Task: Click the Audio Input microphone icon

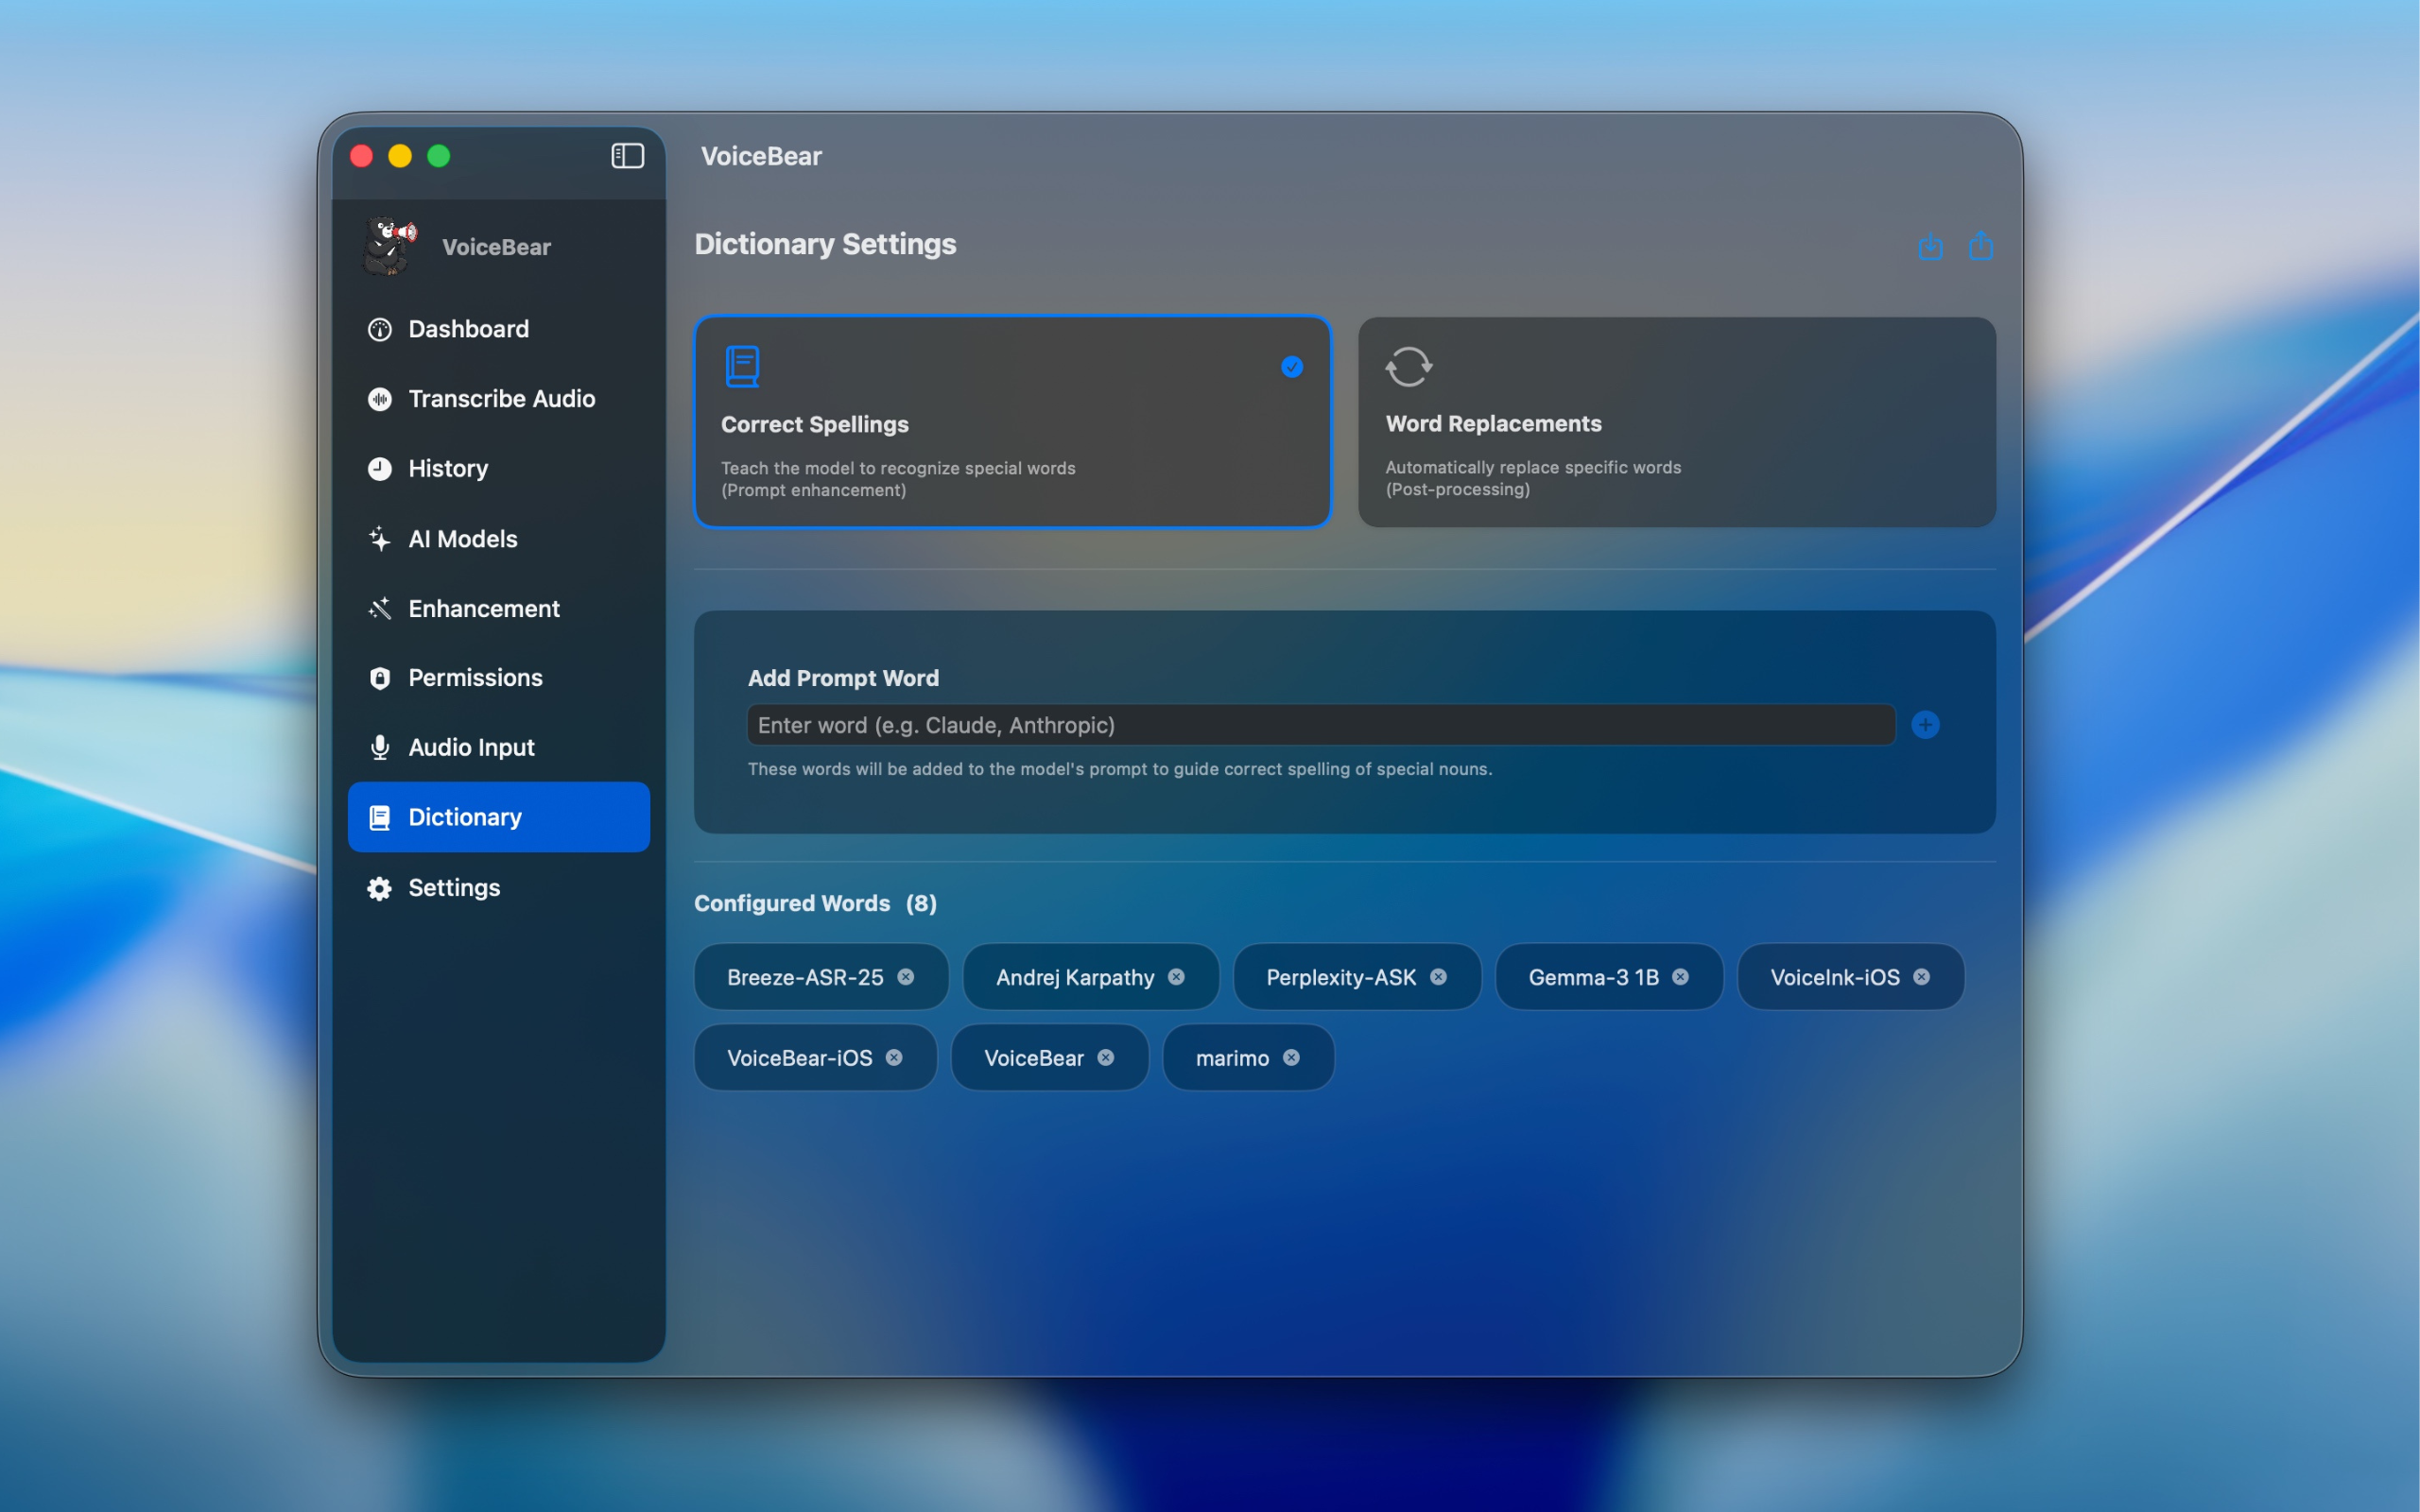Action: 379,748
